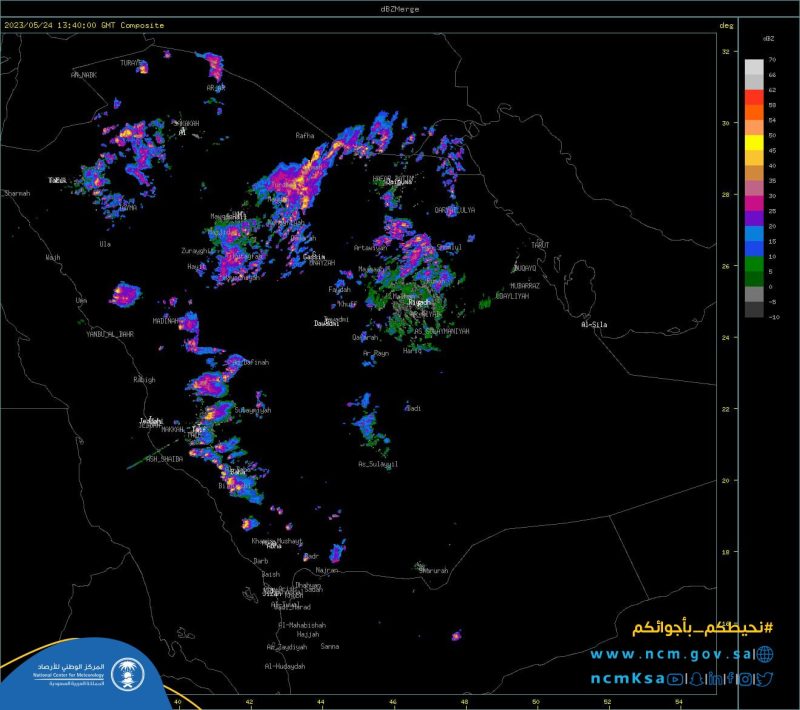The image size is (800, 710).
Task: Click the ncmKsa social handle text
Action: [x=626, y=680]
